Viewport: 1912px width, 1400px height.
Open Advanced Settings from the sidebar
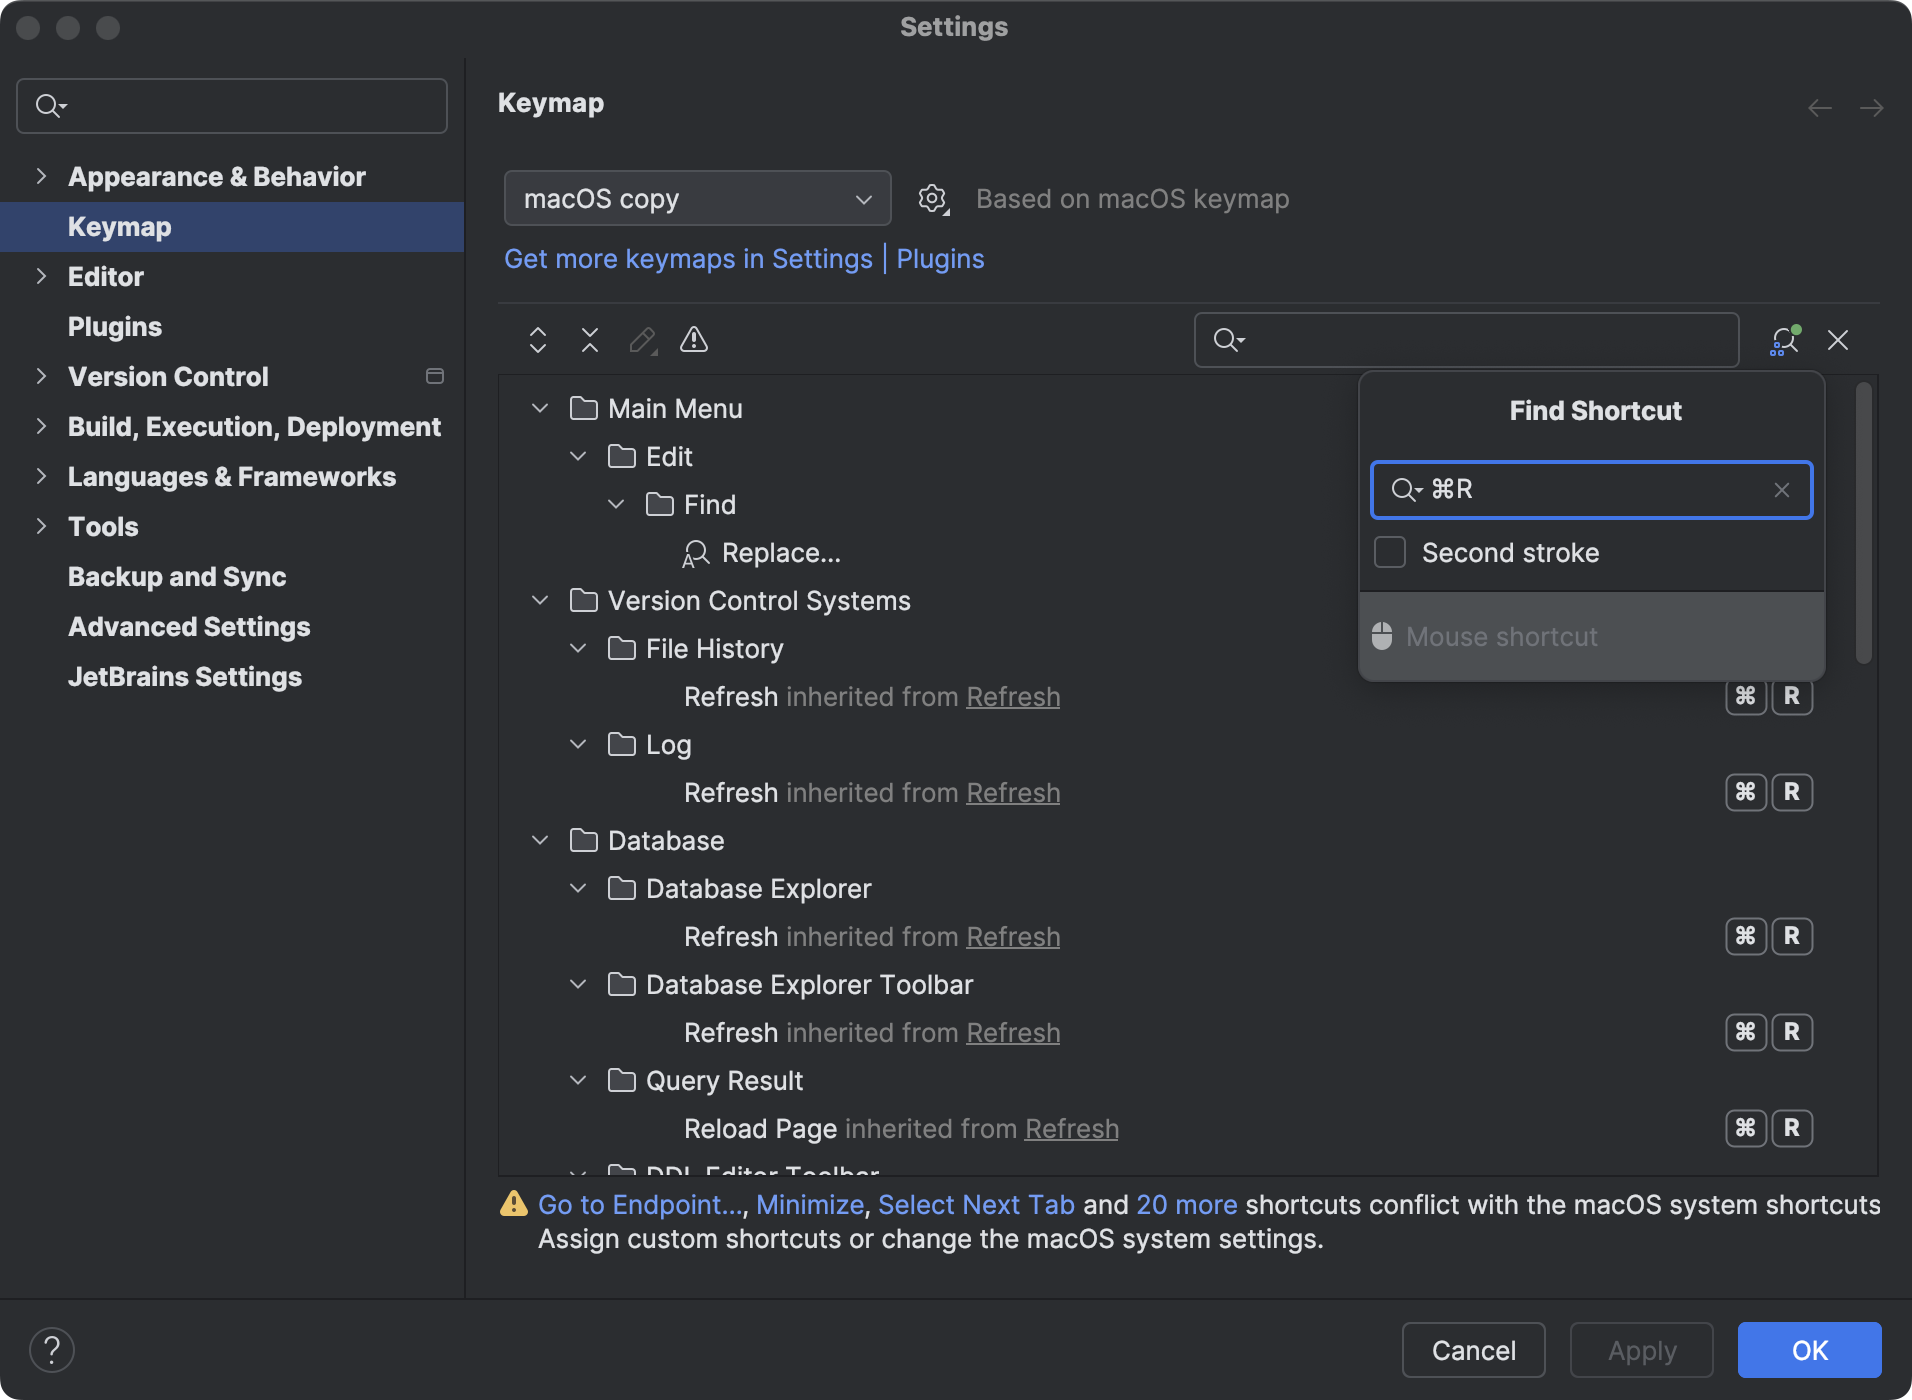pos(188,627)
